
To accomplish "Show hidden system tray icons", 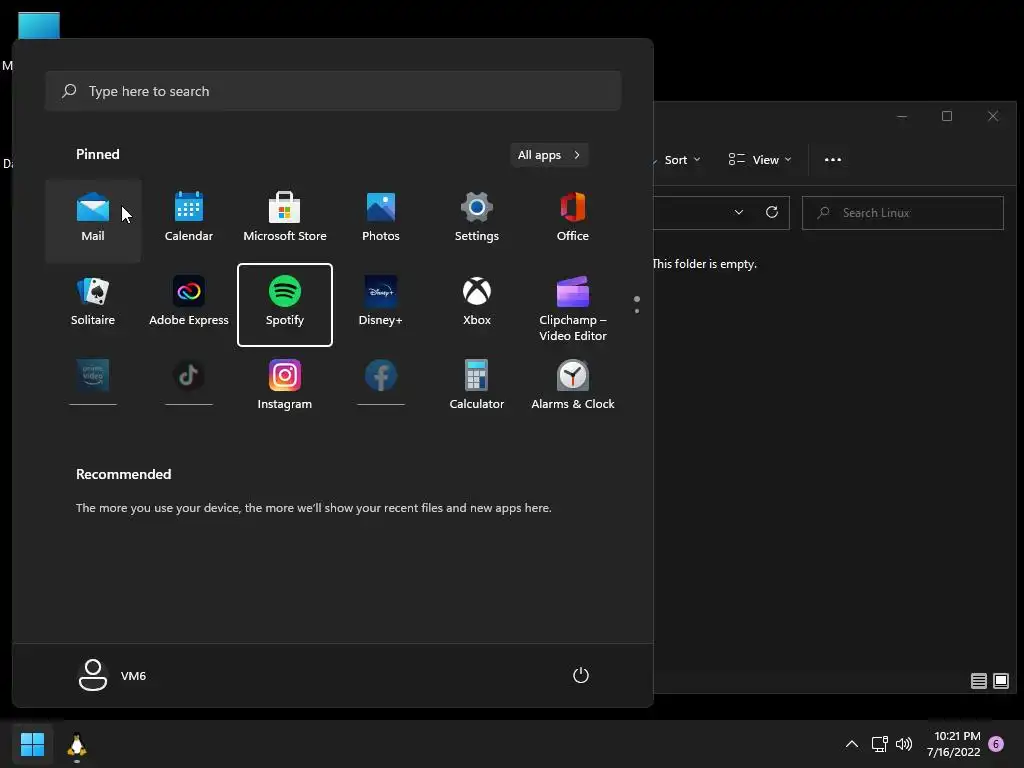I will tap(852, 744).
